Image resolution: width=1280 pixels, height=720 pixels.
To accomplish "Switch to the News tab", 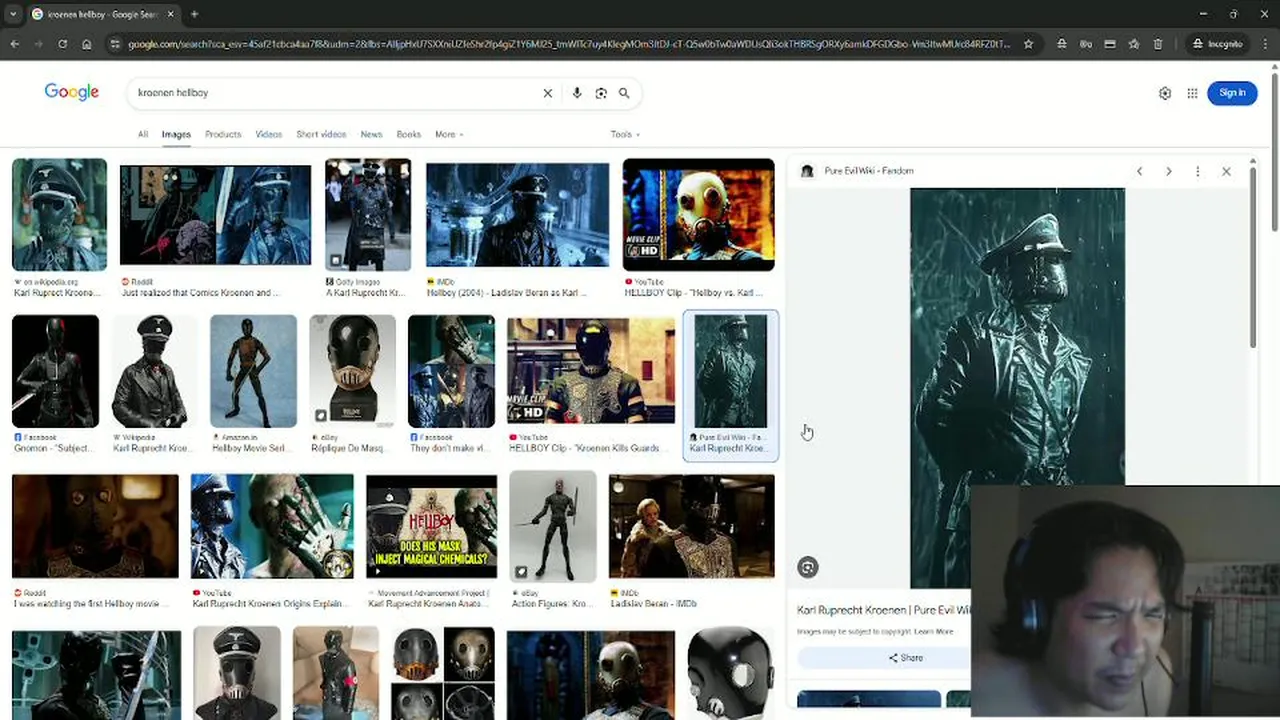I will pos(371,134).
